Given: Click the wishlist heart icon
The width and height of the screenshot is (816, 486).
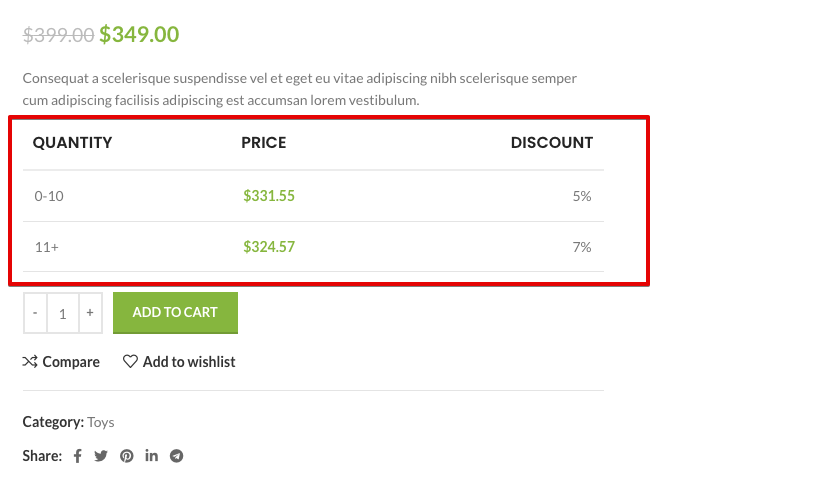Looking at the screenshot, I should [130, 362].
